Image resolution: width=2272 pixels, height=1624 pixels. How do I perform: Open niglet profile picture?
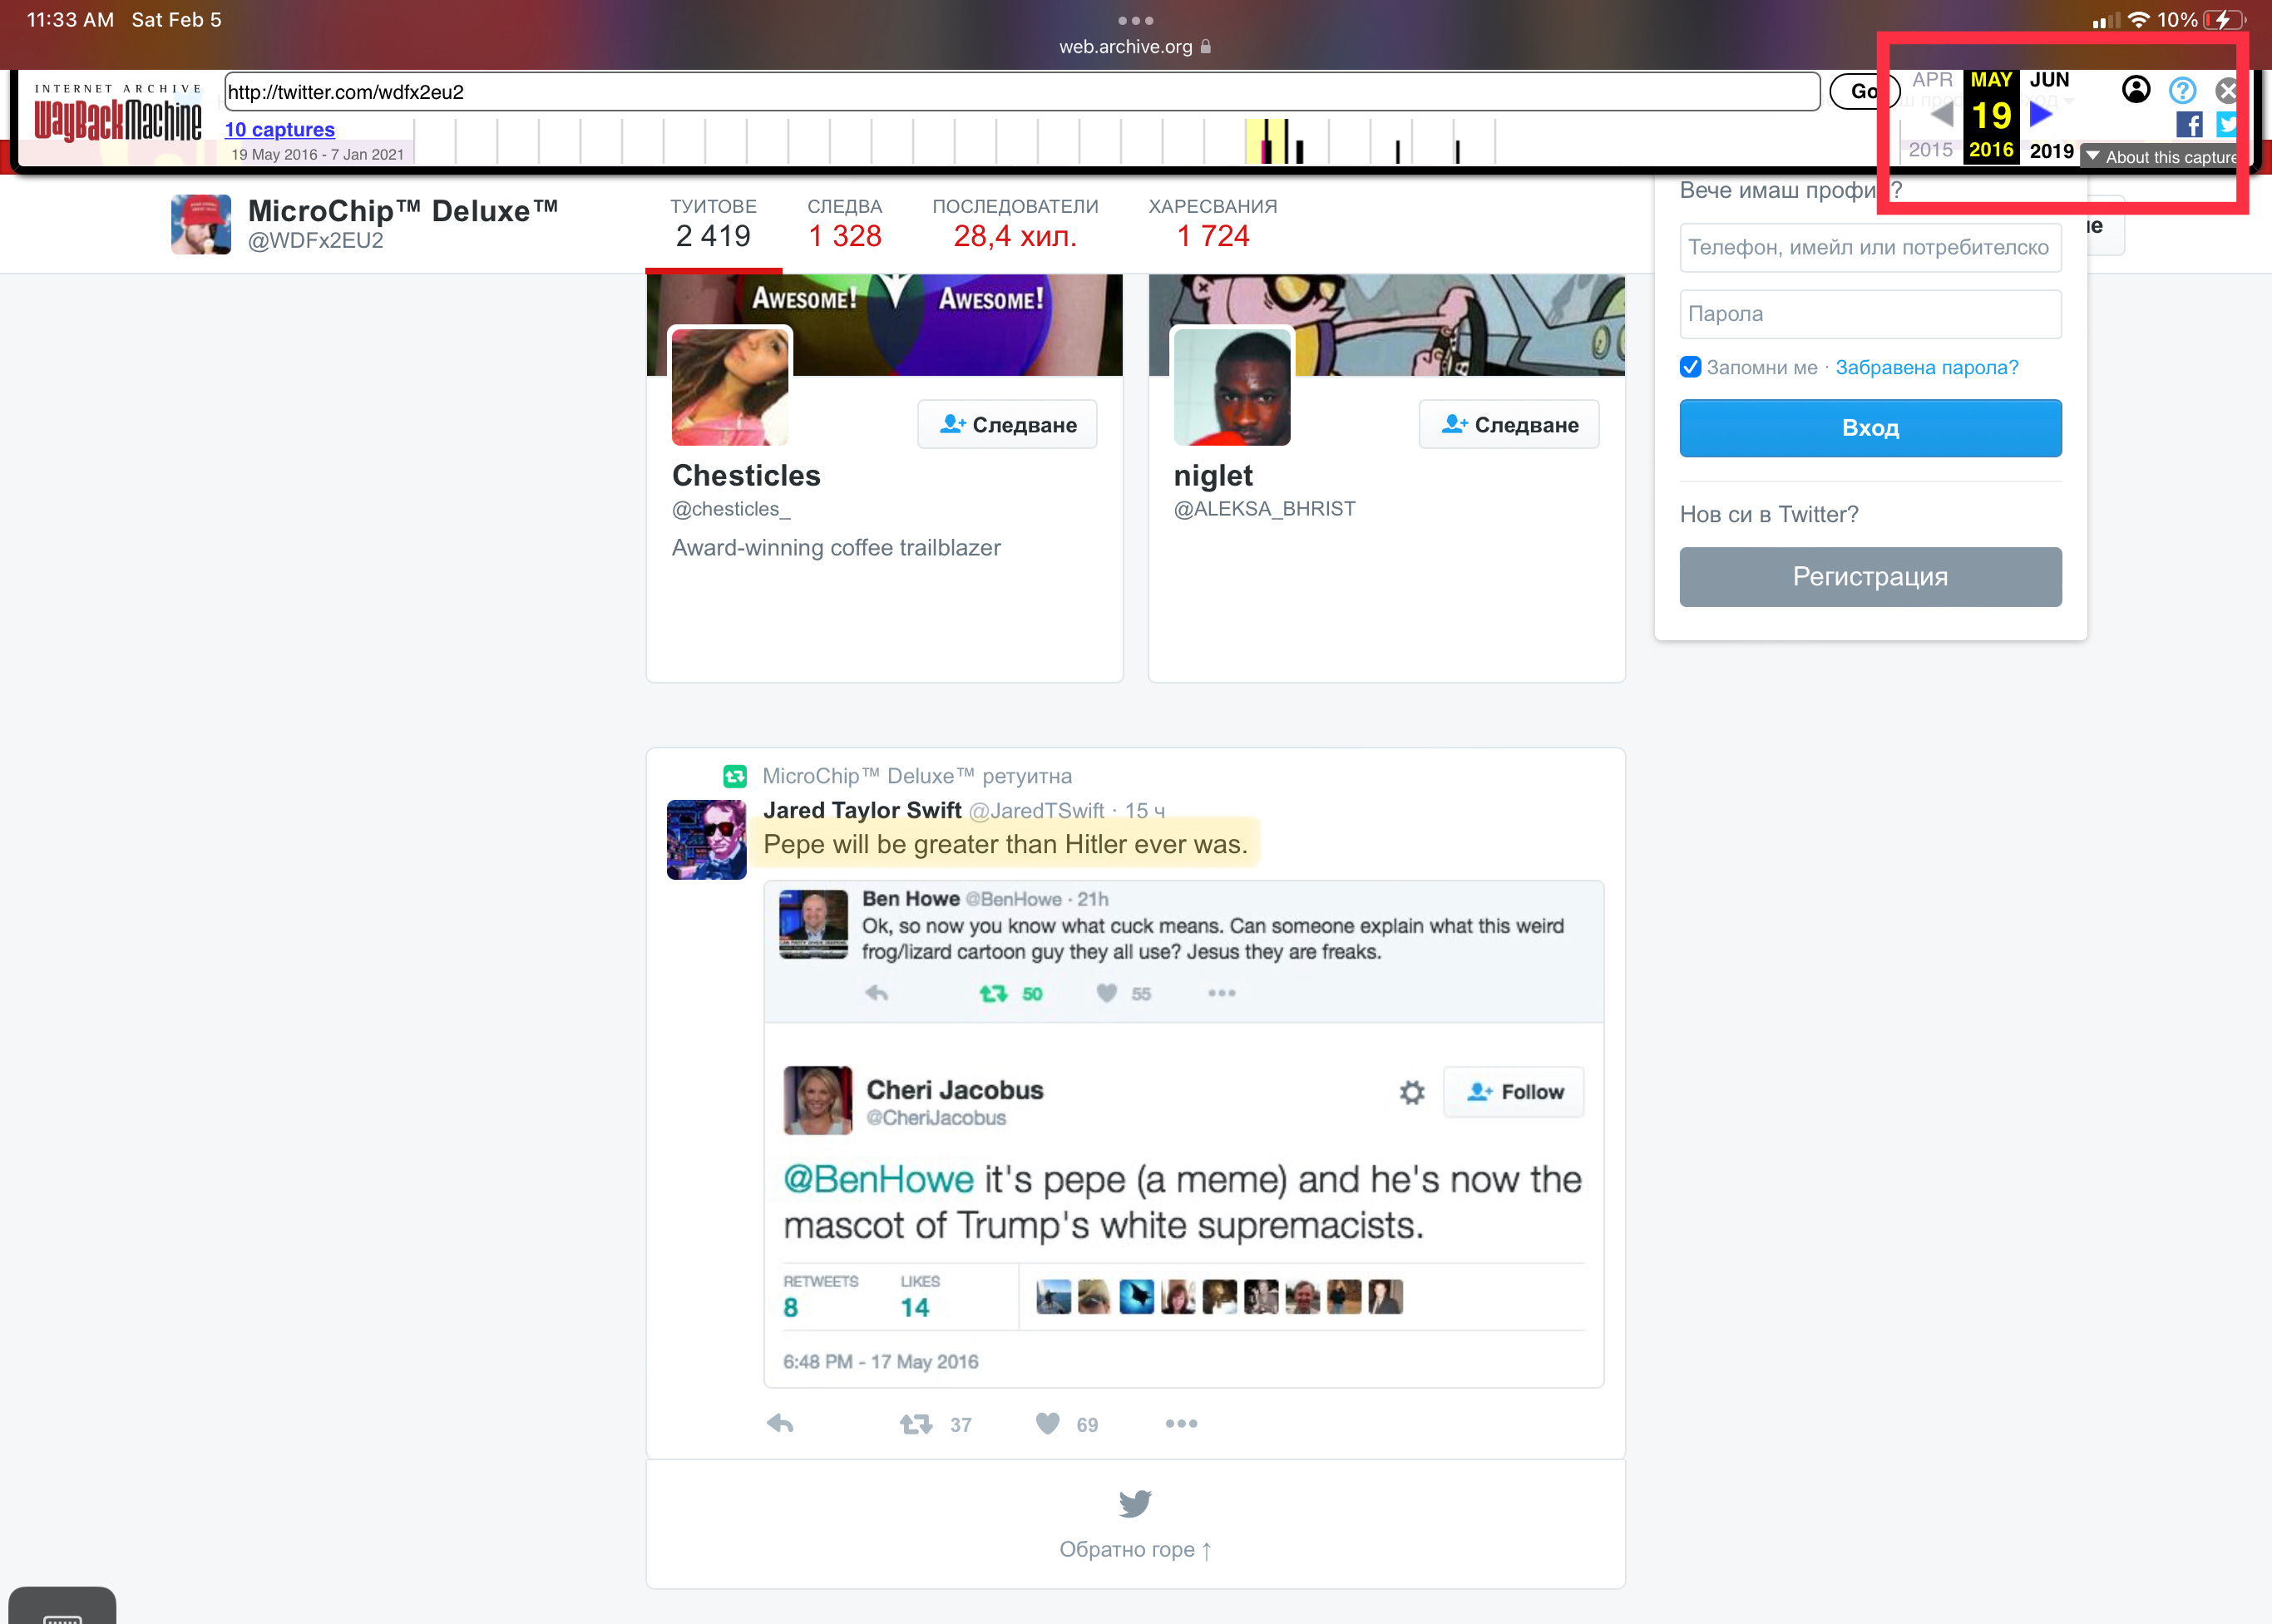pyautogui.click(x=1232, y=386)
